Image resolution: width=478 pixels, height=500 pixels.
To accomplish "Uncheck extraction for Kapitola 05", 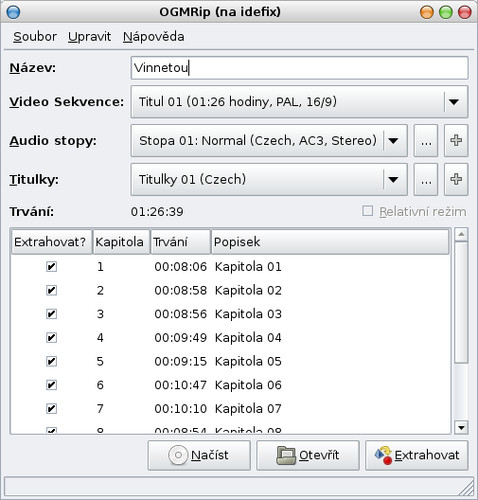I will tap(51, 361).
